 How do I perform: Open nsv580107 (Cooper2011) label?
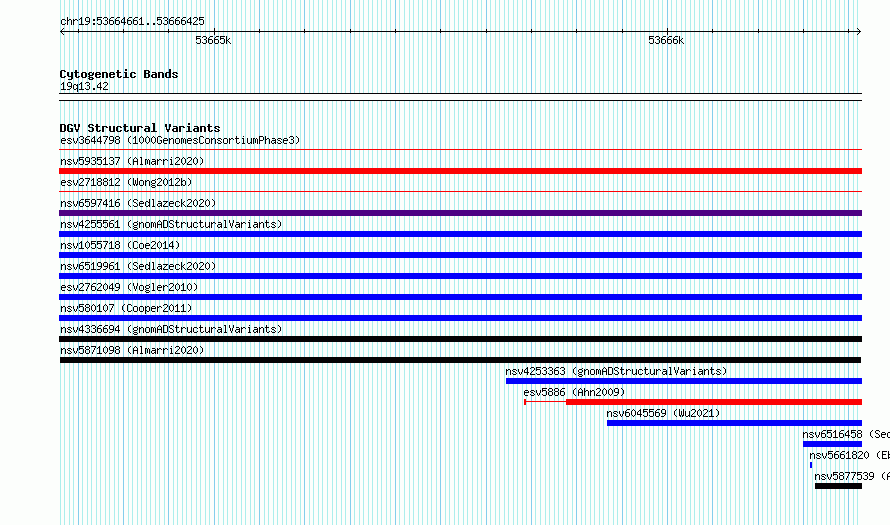[x=126, y=308]
